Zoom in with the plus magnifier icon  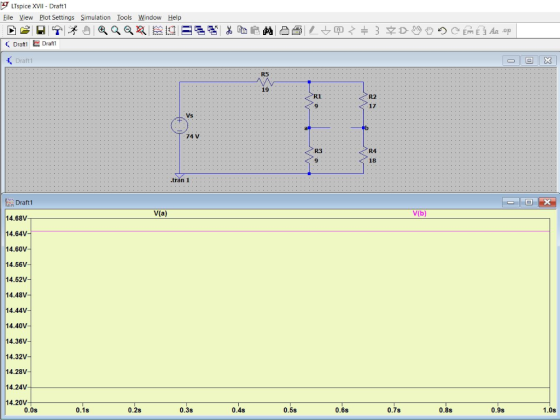pyautogui.click(x=102, y=31)
